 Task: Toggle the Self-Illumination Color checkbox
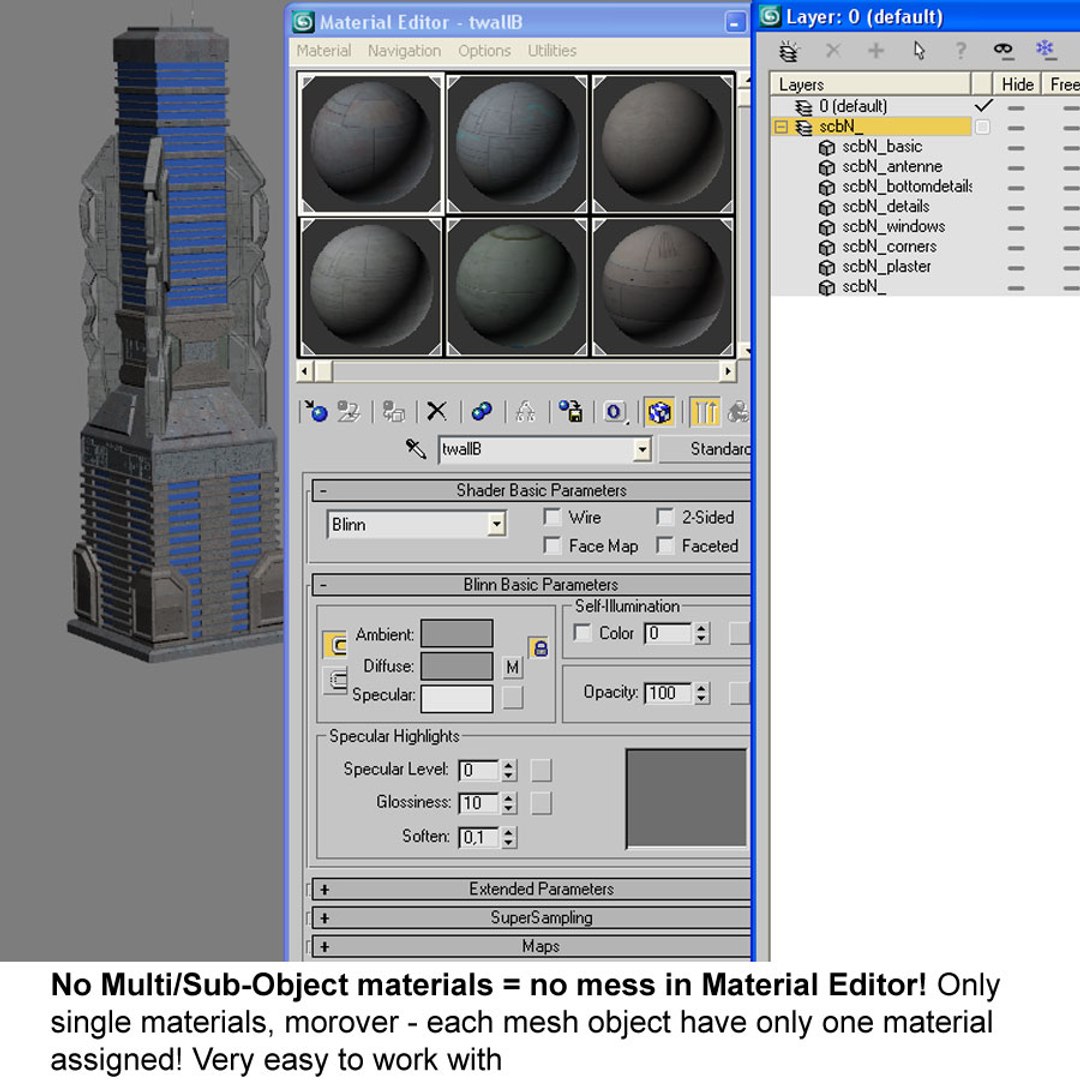click(582, 633)
